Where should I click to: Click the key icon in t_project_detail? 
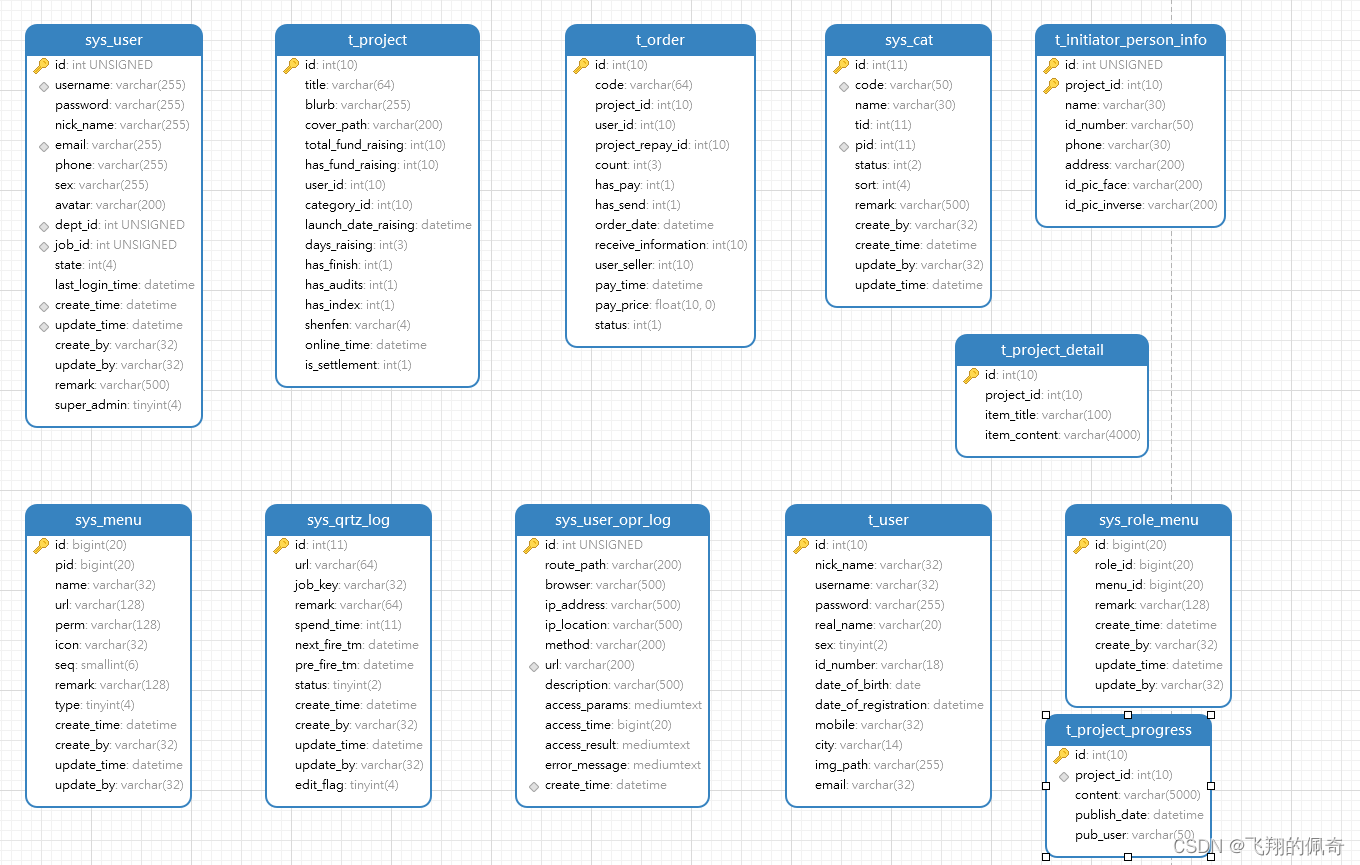pos(971,375)
